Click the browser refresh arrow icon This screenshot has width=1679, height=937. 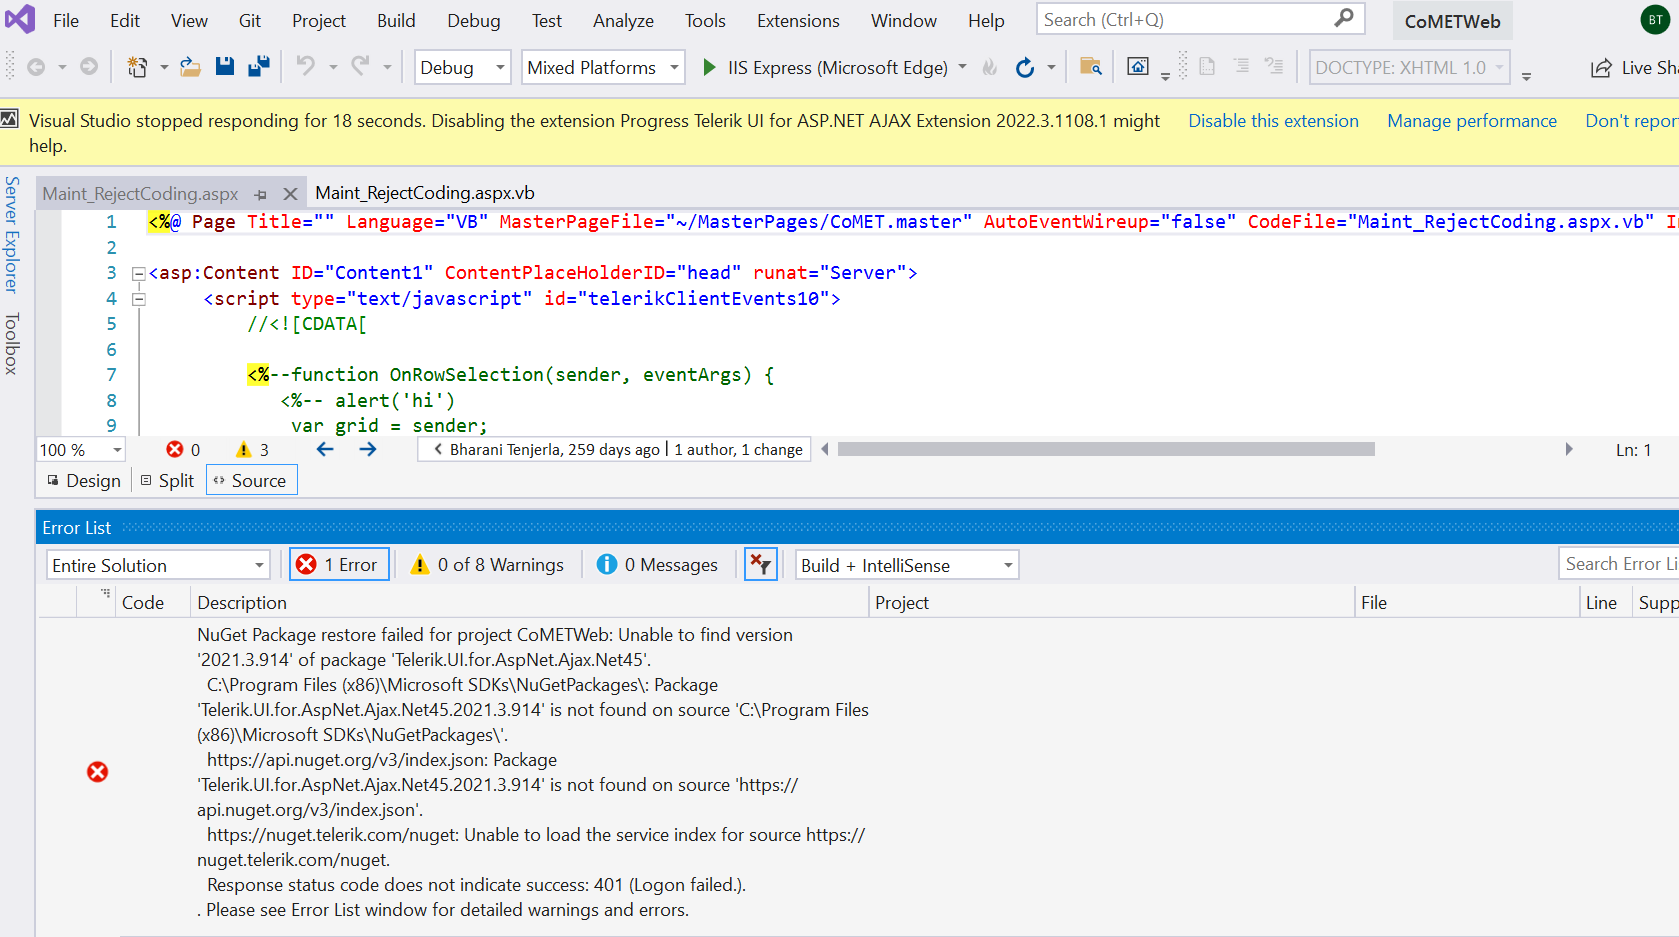pyautogui.click(x=1025, y=67)
